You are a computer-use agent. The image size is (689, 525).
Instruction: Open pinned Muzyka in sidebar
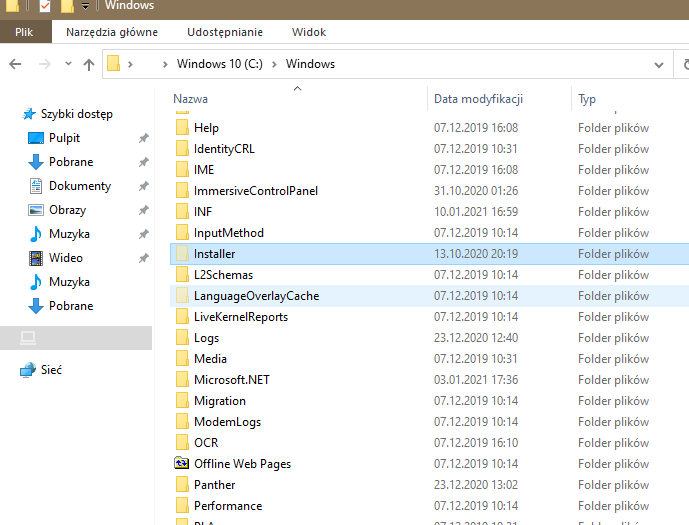pyautogui.click(x=69, y=234)
